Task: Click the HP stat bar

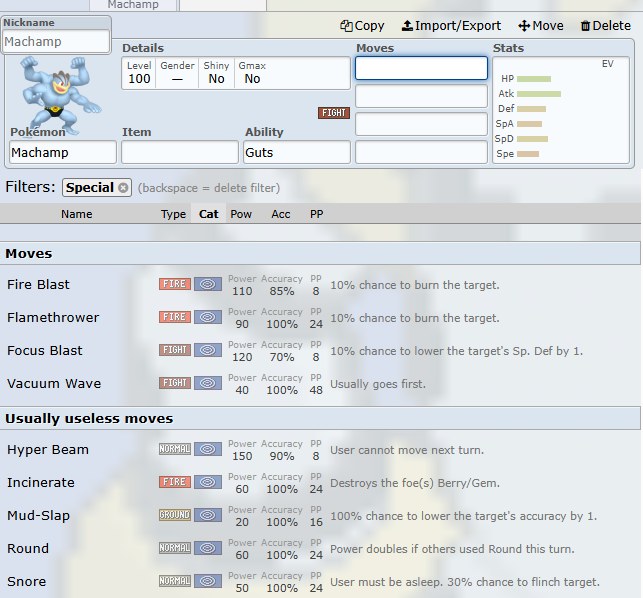Action: [x=534, y=79]
